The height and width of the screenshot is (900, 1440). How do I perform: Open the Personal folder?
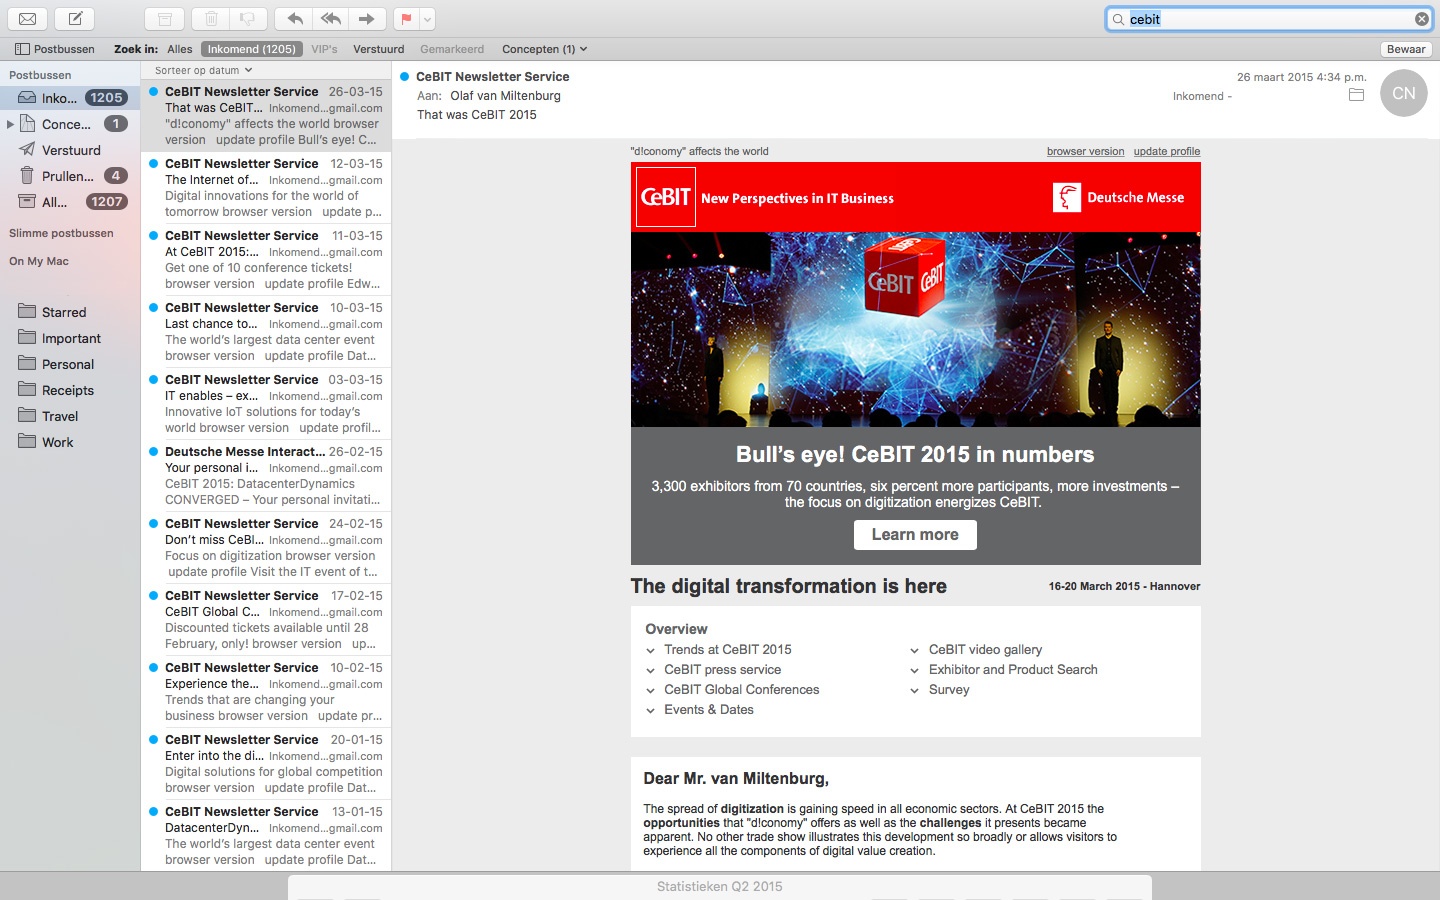coord(70,364)
